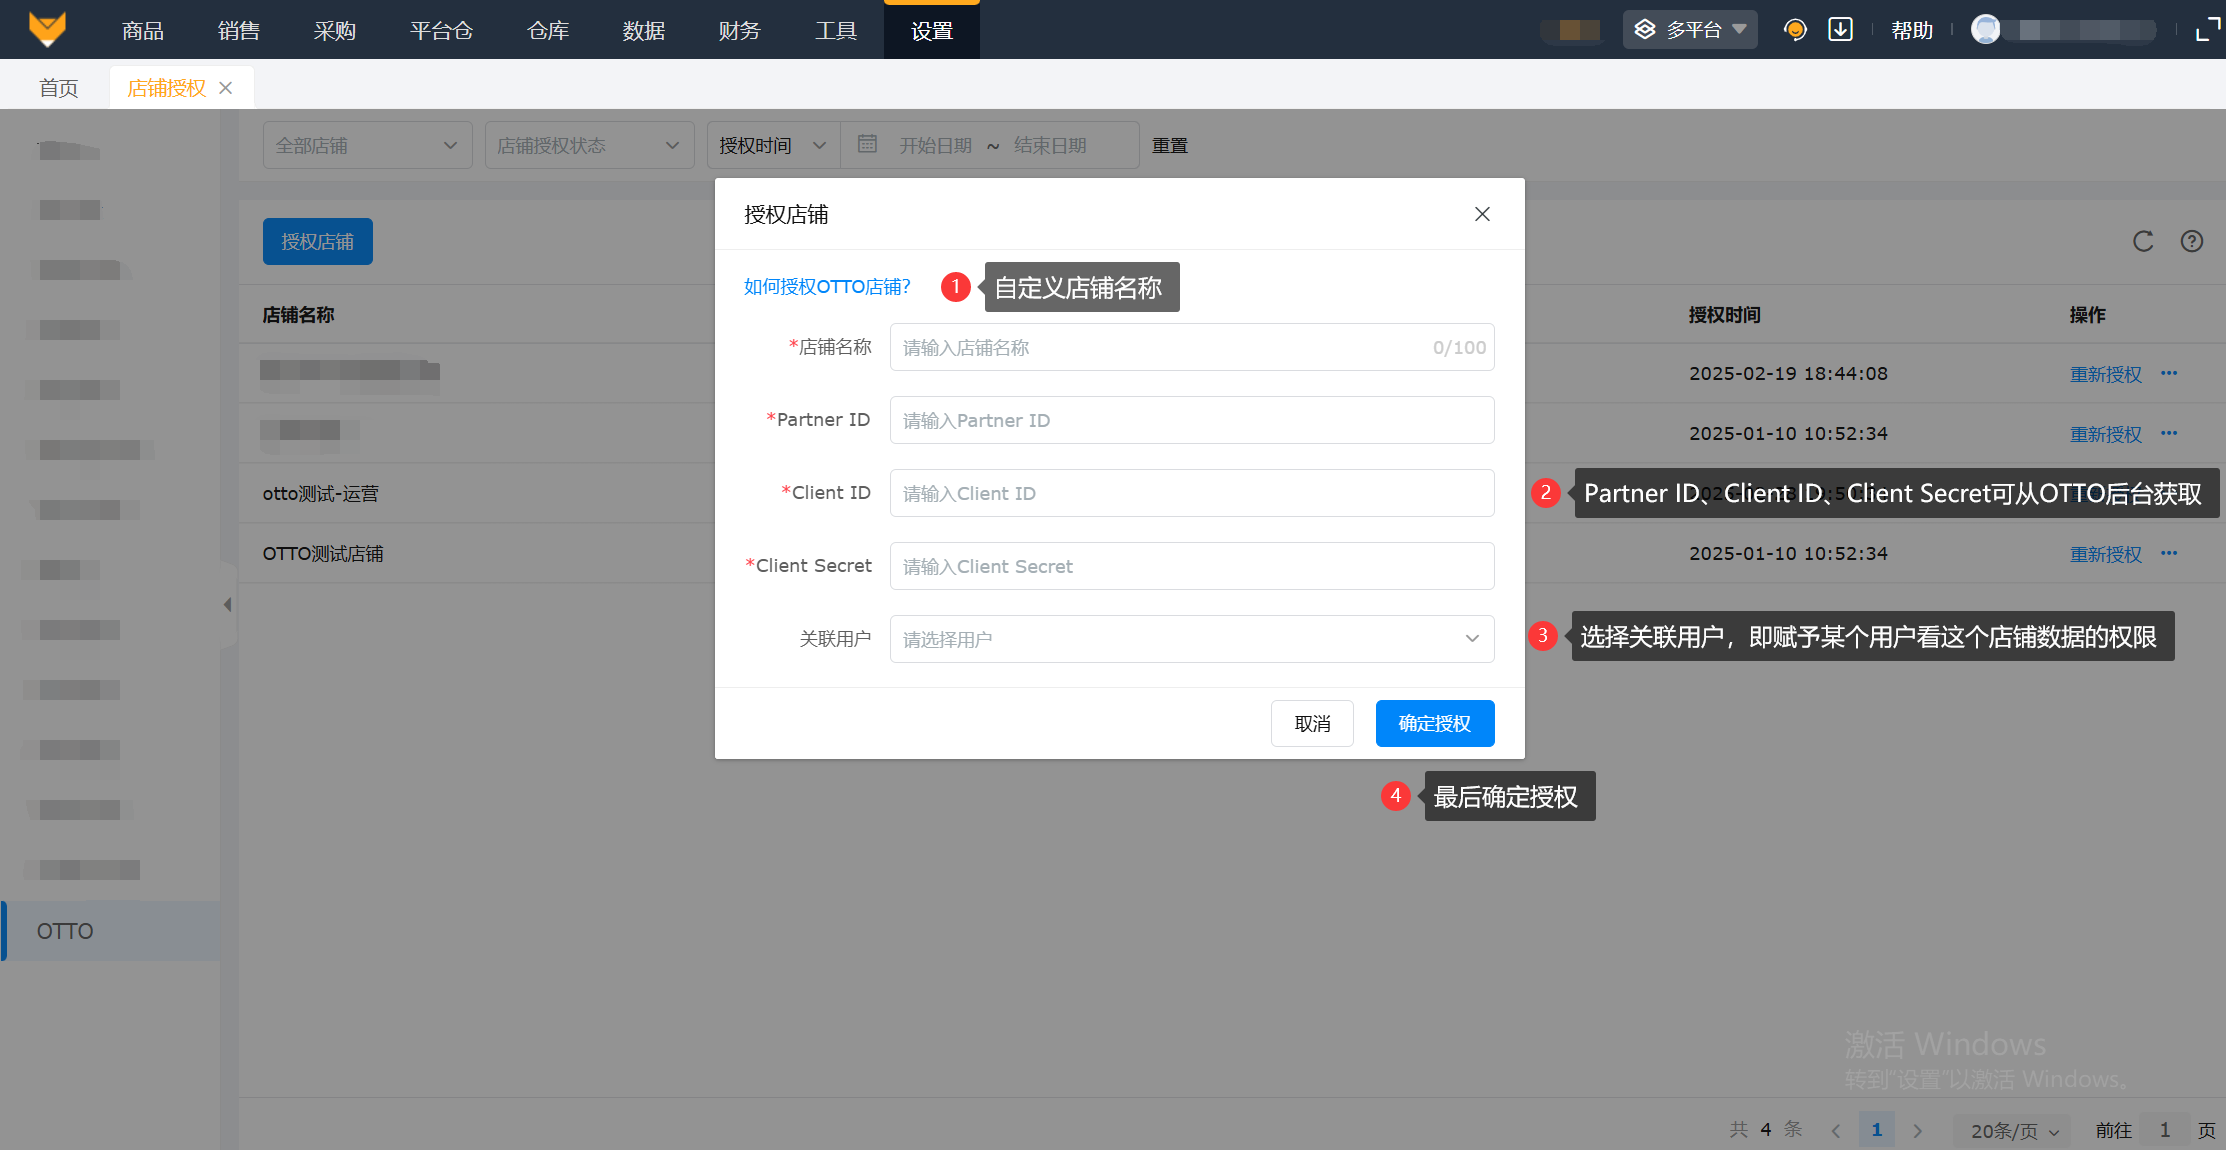Open the 财务 top menu
Image resolution: width=2226 pixels, height=1150 pixels.
pyautogui.click(x=739, y=30)
